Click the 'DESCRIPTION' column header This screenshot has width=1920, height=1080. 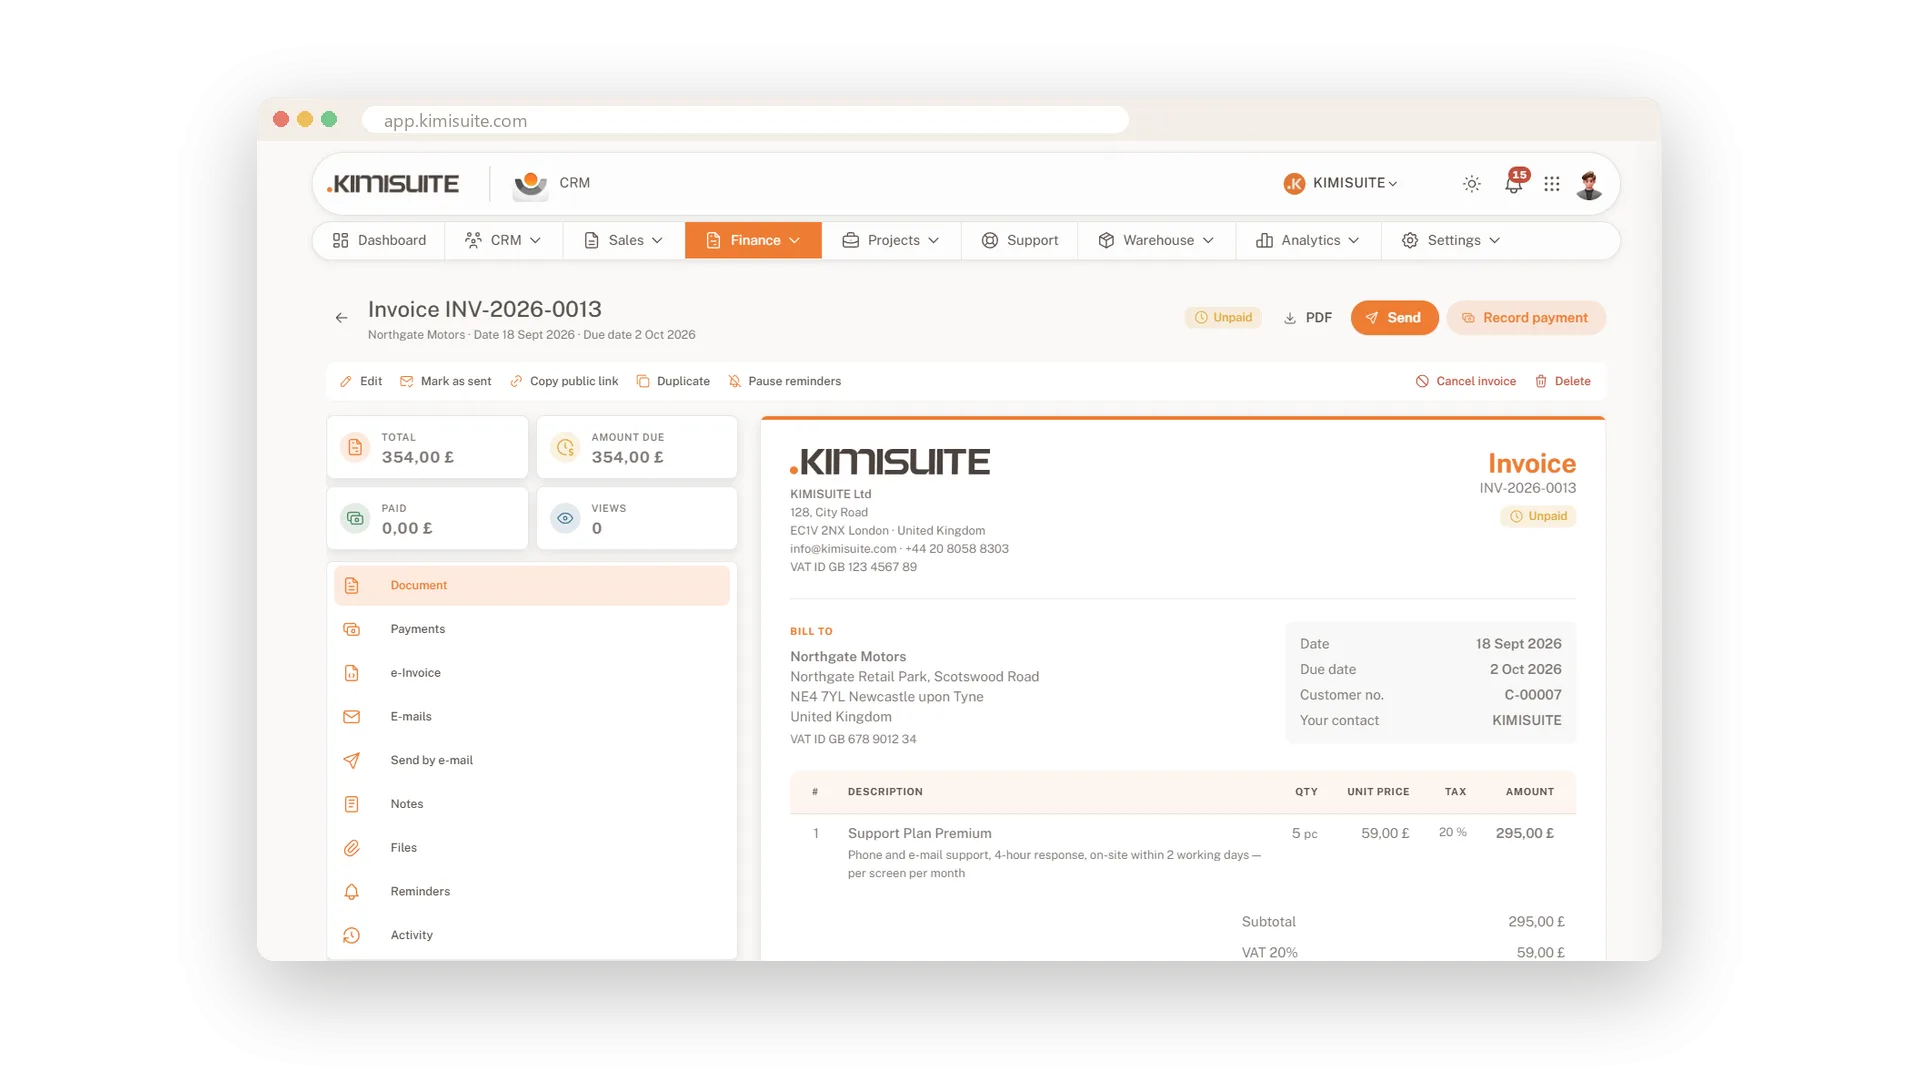pos(885,792)
